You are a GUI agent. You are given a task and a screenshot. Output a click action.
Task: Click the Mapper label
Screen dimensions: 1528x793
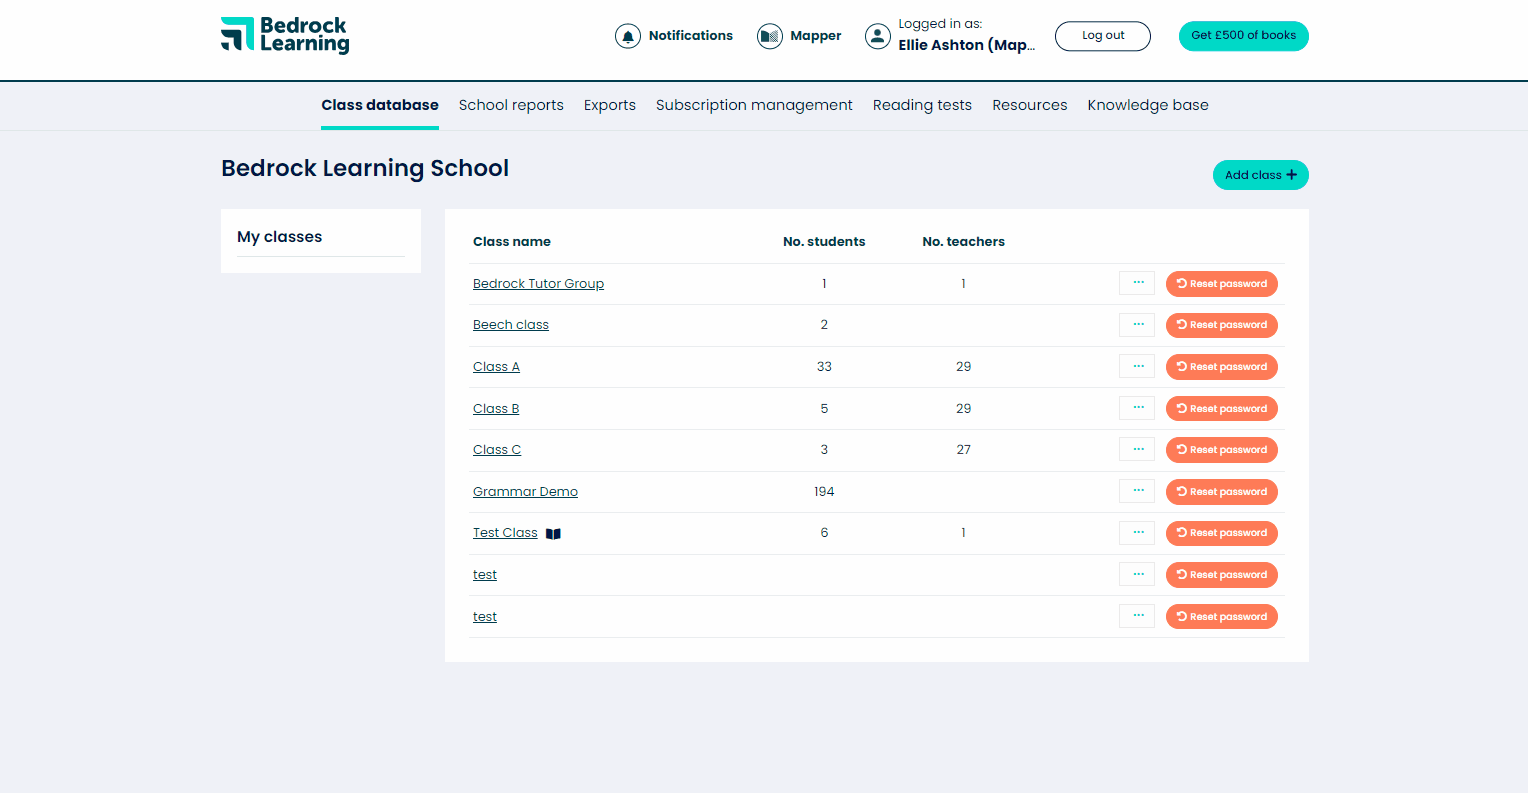[x=816, y=36]
